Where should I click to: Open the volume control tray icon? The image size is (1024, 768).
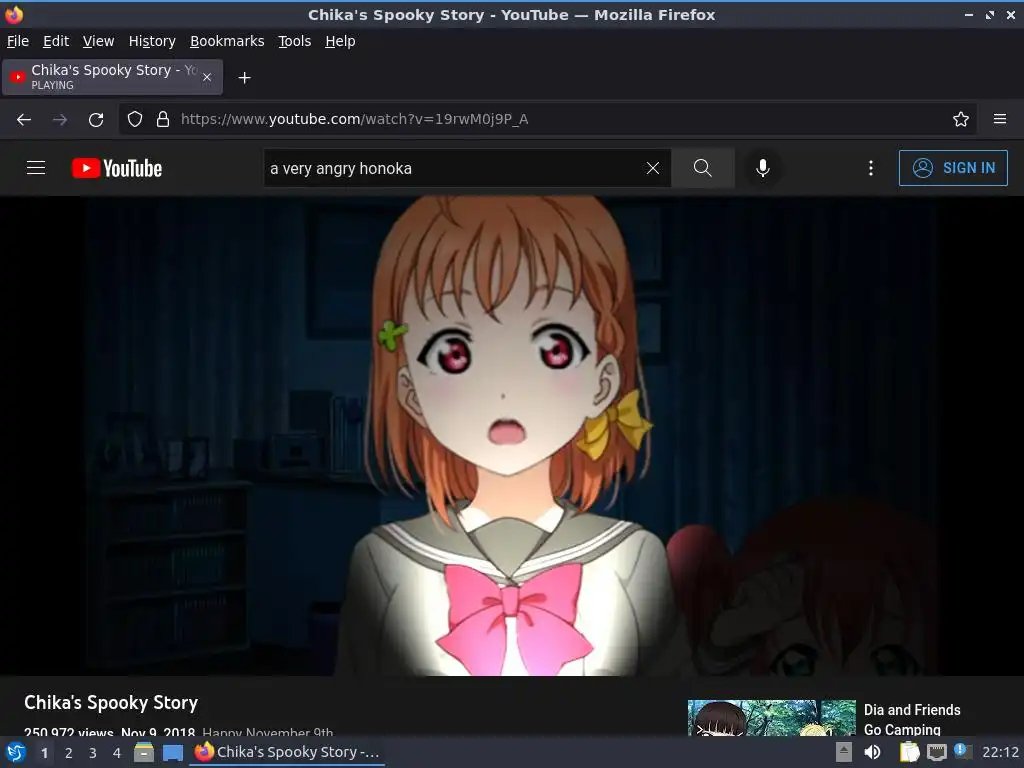872,752
